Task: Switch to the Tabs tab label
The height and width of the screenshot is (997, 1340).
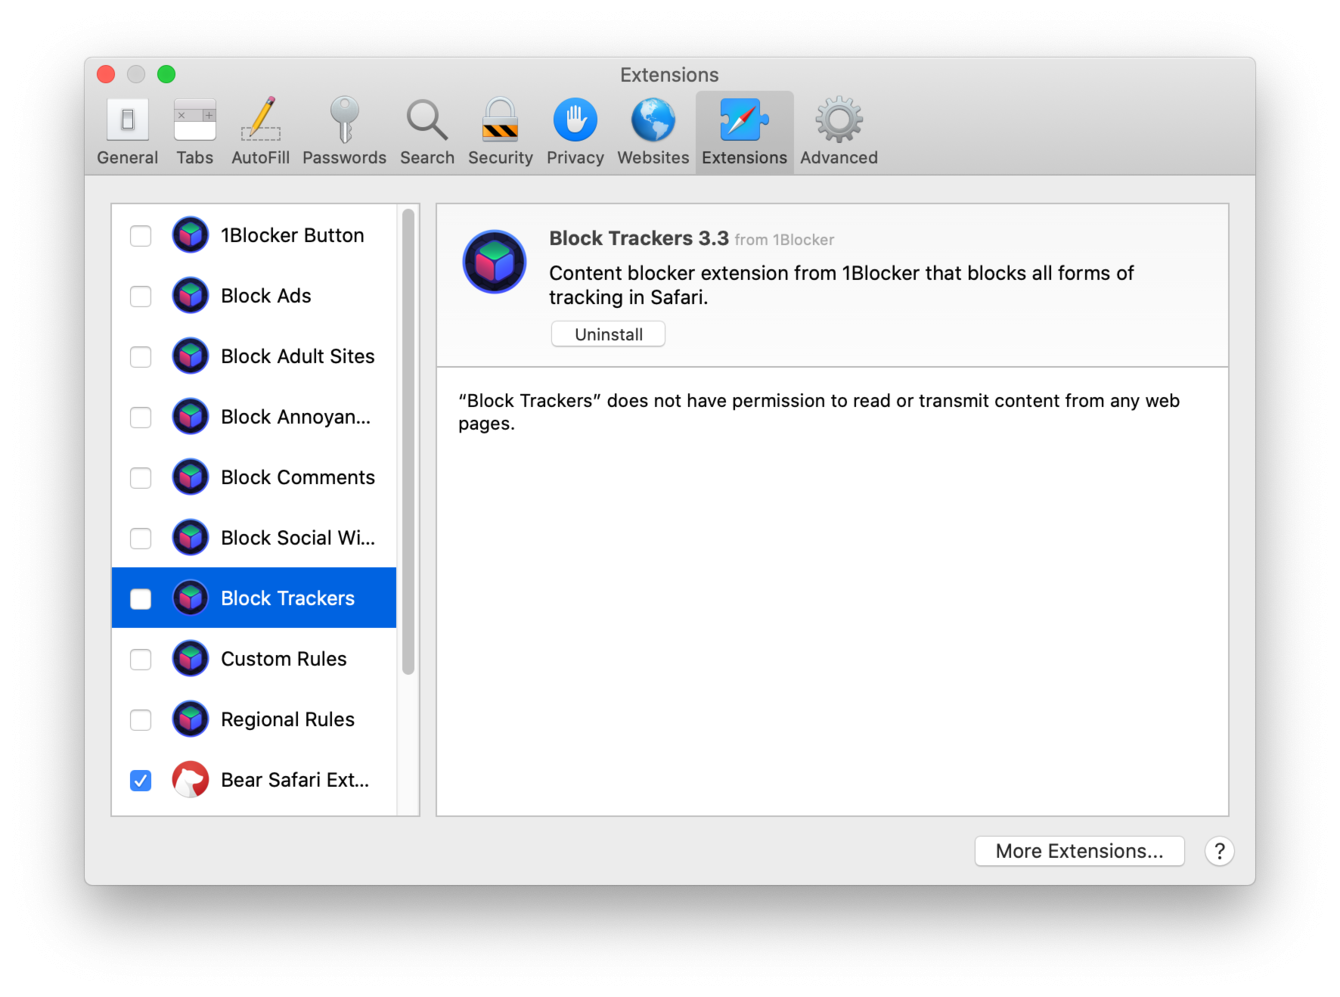Action: [x=194, y=158]
